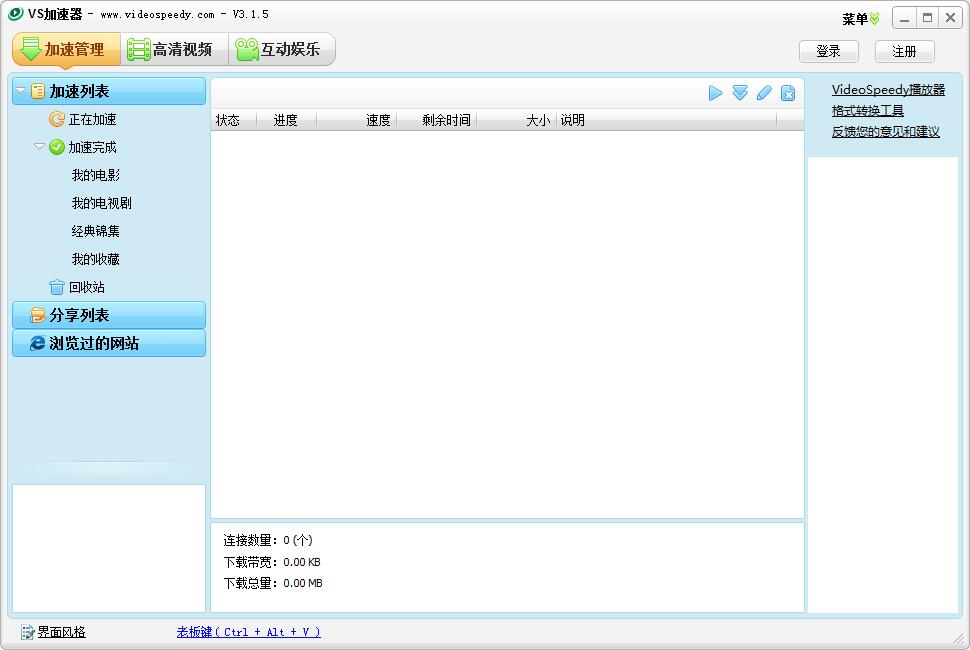Image resolution: width=970 pixels, height=650 pixels.
Task: Click the 回收站 recycle bin icon
Action: (58, 287)
